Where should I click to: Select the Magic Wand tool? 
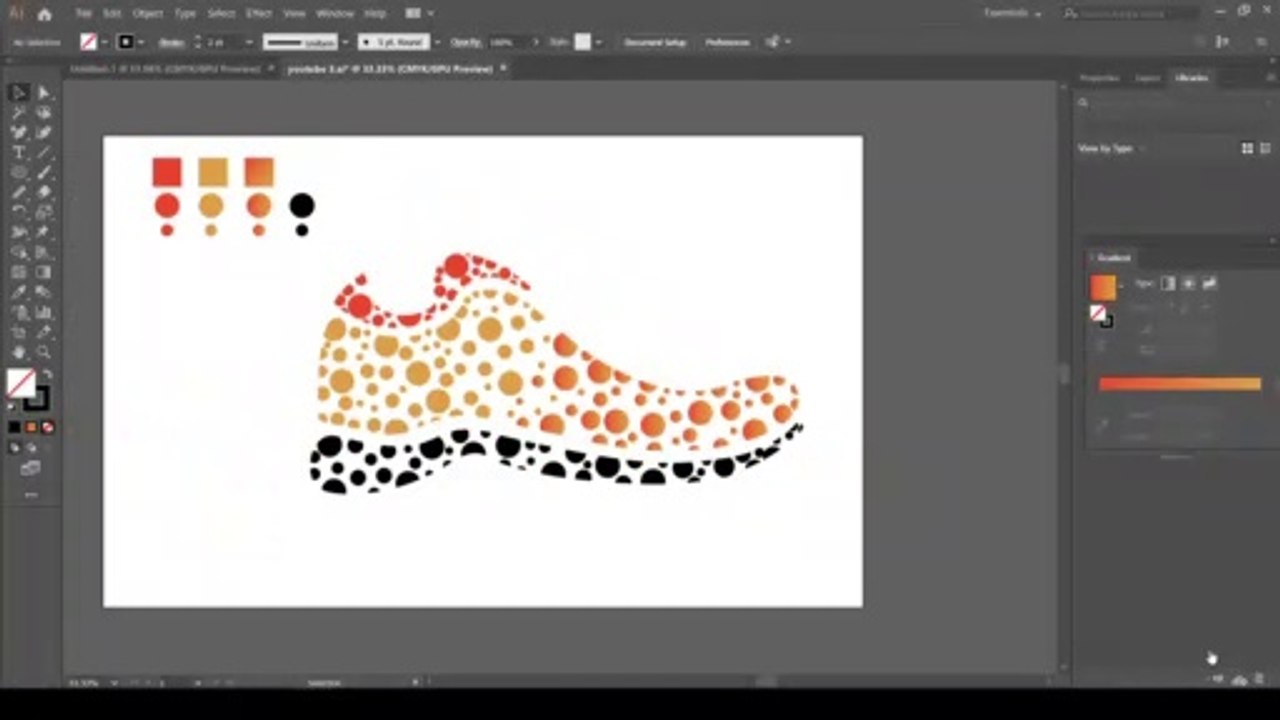(18, 113)
